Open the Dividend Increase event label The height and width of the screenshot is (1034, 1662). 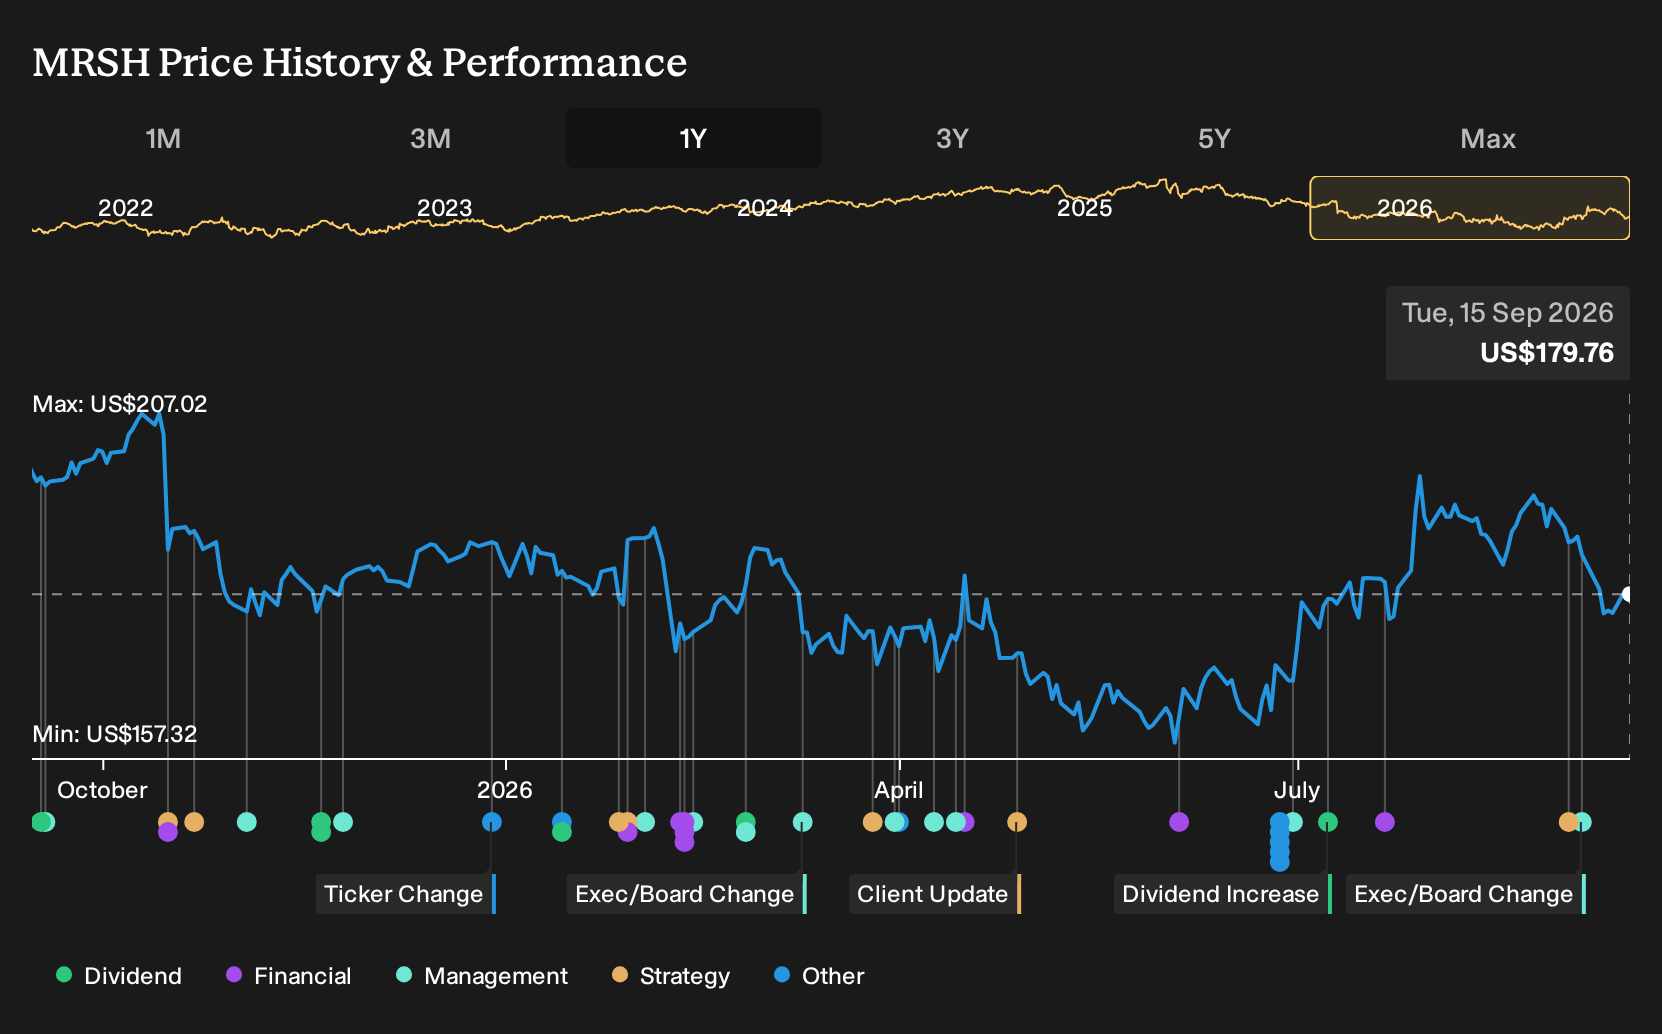pos(1223,894)
